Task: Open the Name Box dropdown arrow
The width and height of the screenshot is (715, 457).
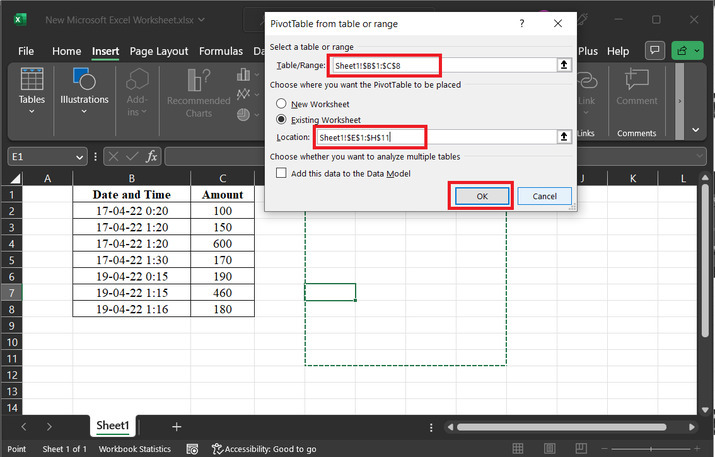Action: point(80,157)
